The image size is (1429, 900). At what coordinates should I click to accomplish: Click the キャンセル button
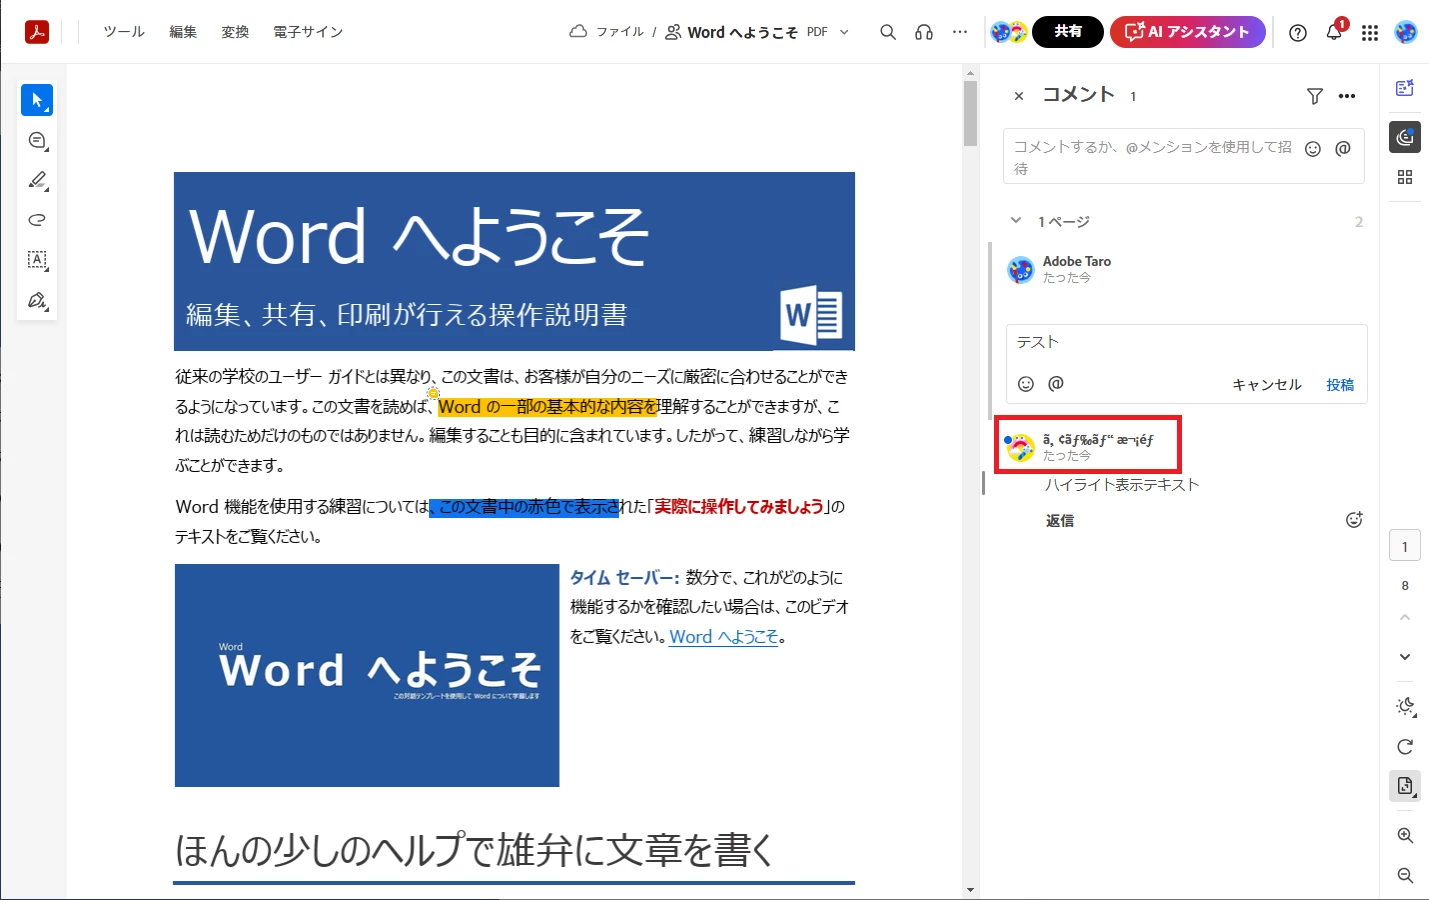pyautogui.click(x=1267, y=385)
